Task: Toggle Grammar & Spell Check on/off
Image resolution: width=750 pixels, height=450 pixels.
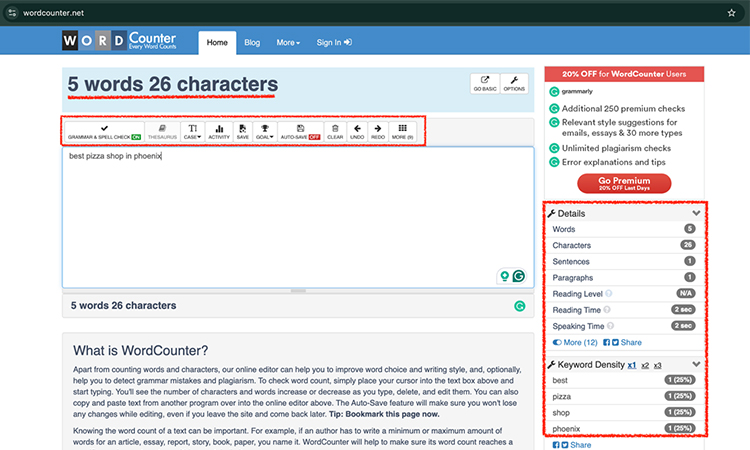Action: [x=104, y=131]
